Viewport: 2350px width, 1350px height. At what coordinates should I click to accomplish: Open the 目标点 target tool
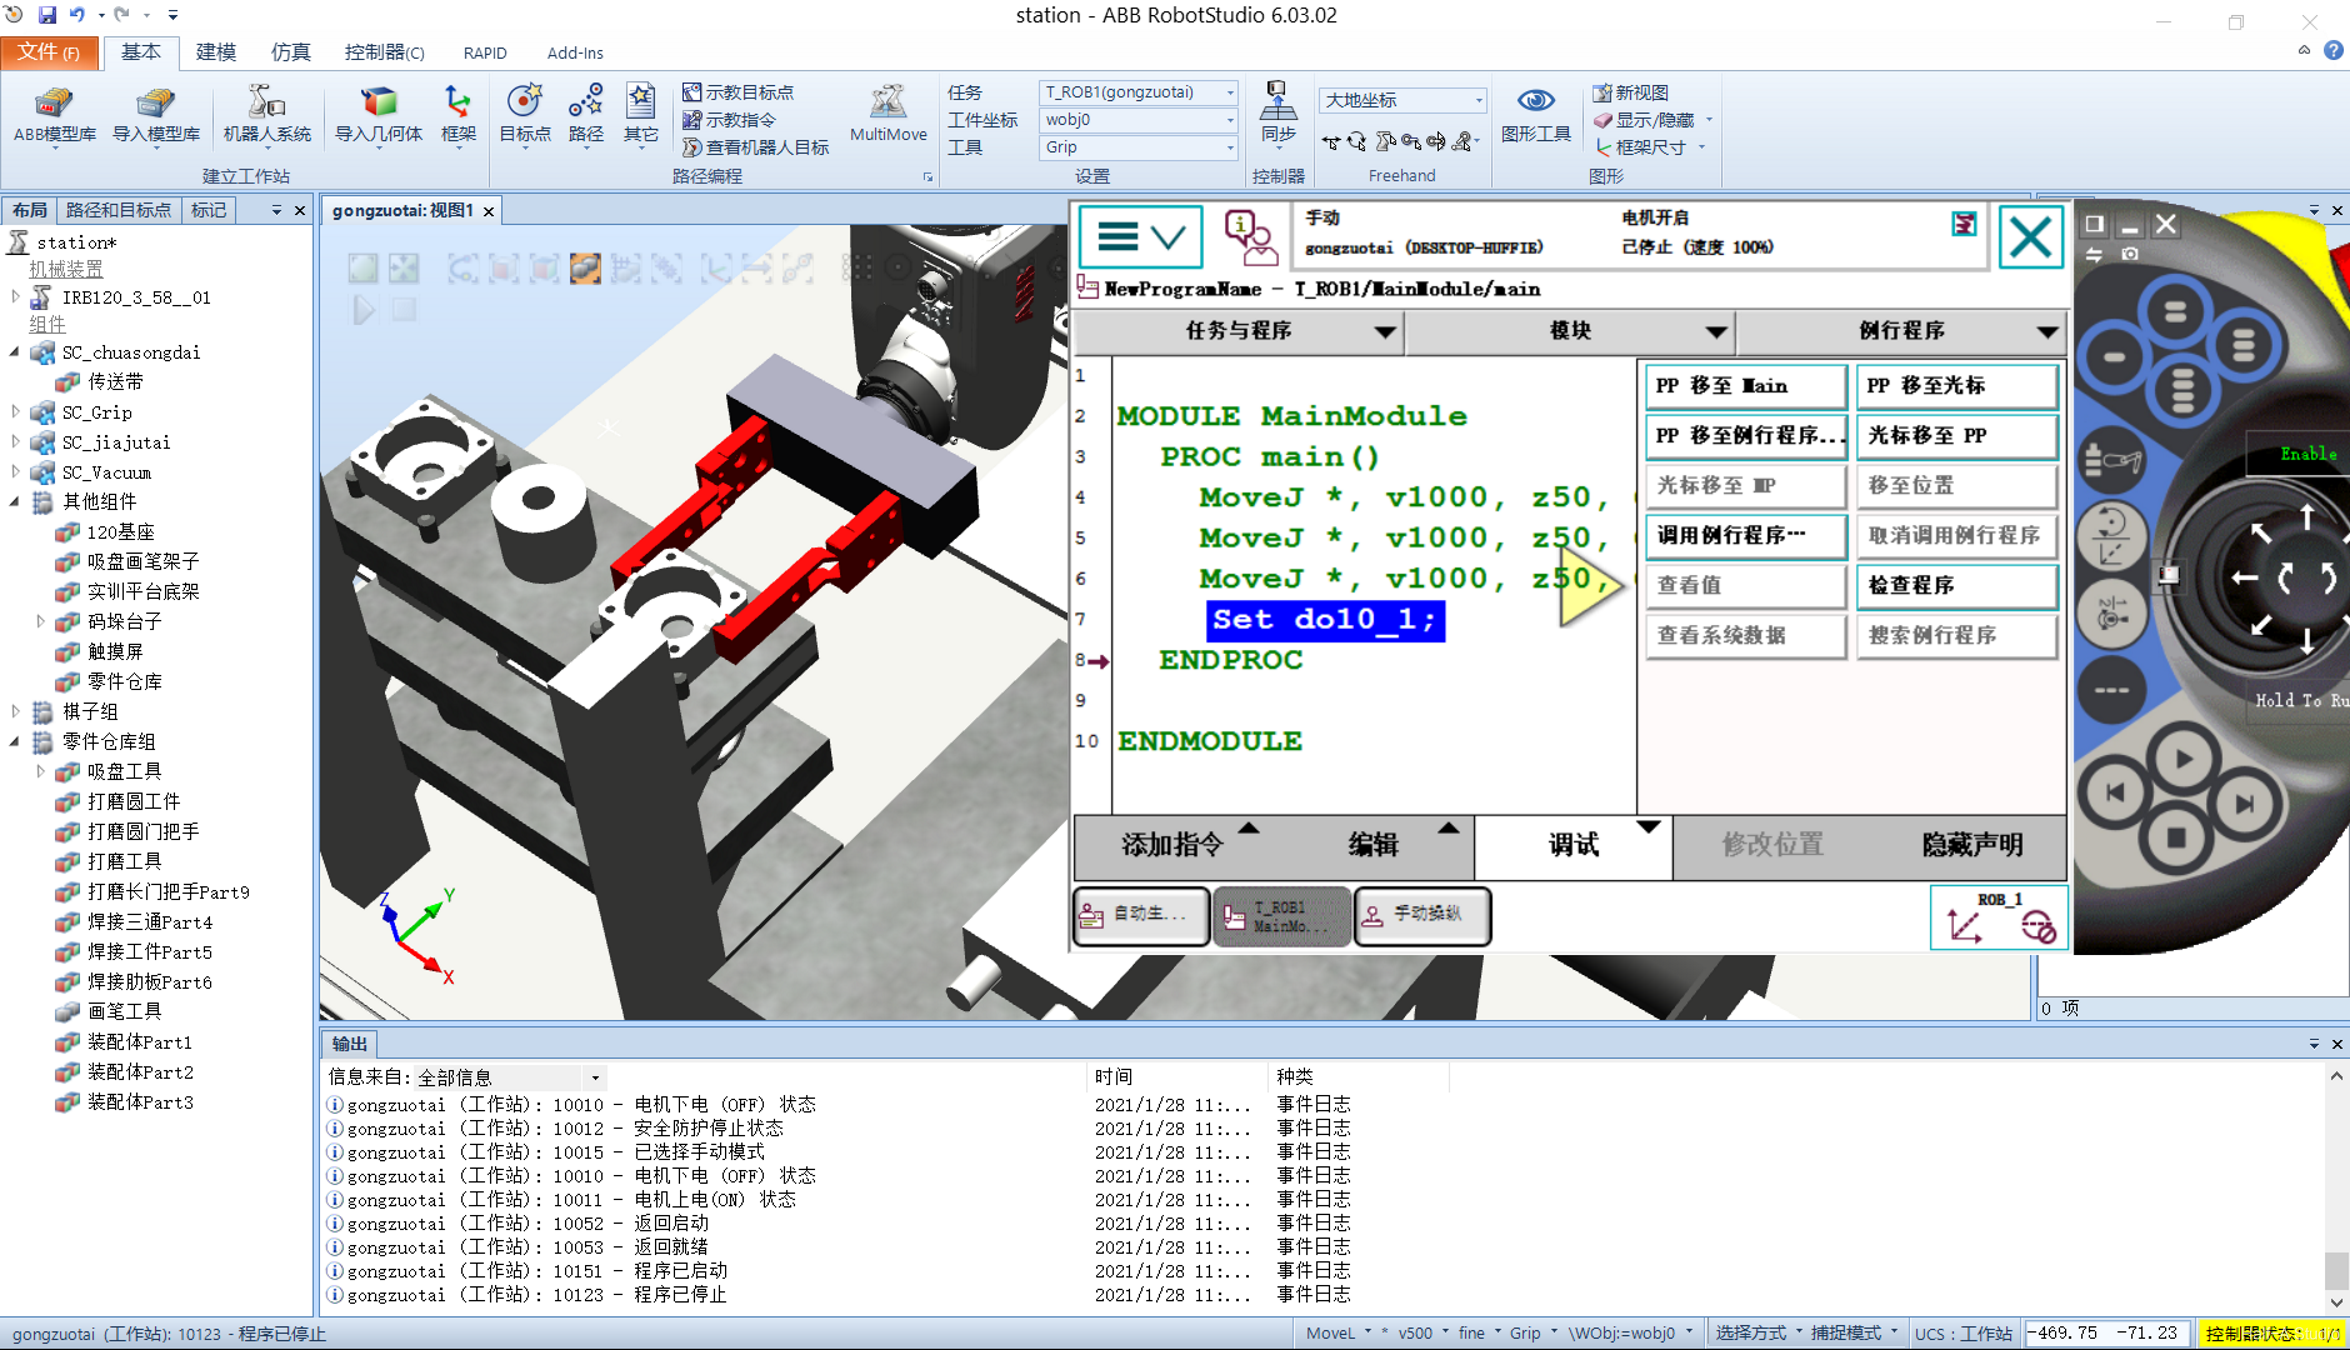click(x=524, y=114)
